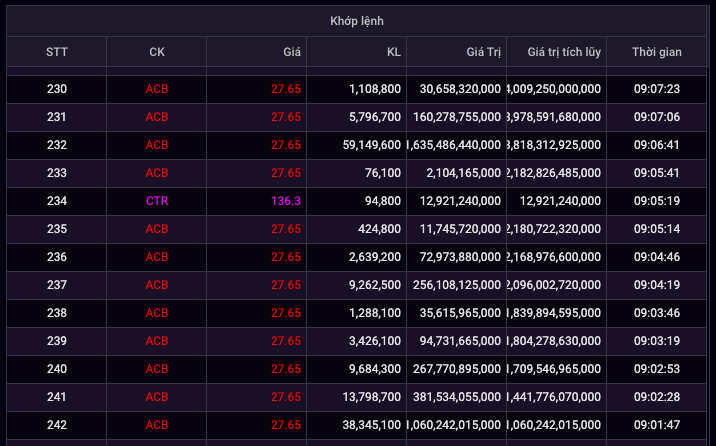Click the Giá column header
Image resolution: width=716 pixels, height=446 pixels.
coord(291,52)
